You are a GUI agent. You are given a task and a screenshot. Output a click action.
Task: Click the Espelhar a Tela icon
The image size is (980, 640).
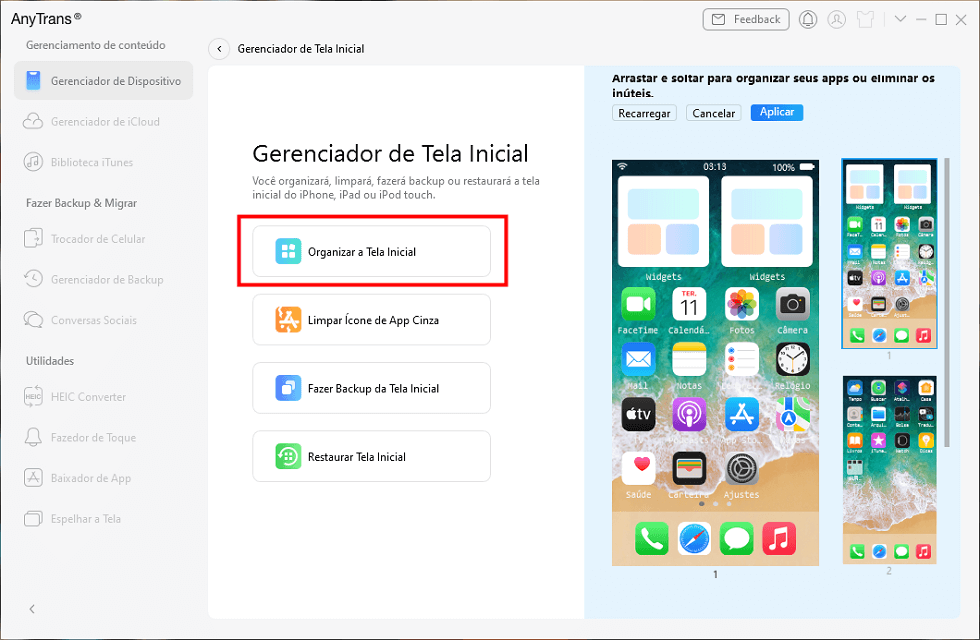pyautogui.click(x=33, y=519)
